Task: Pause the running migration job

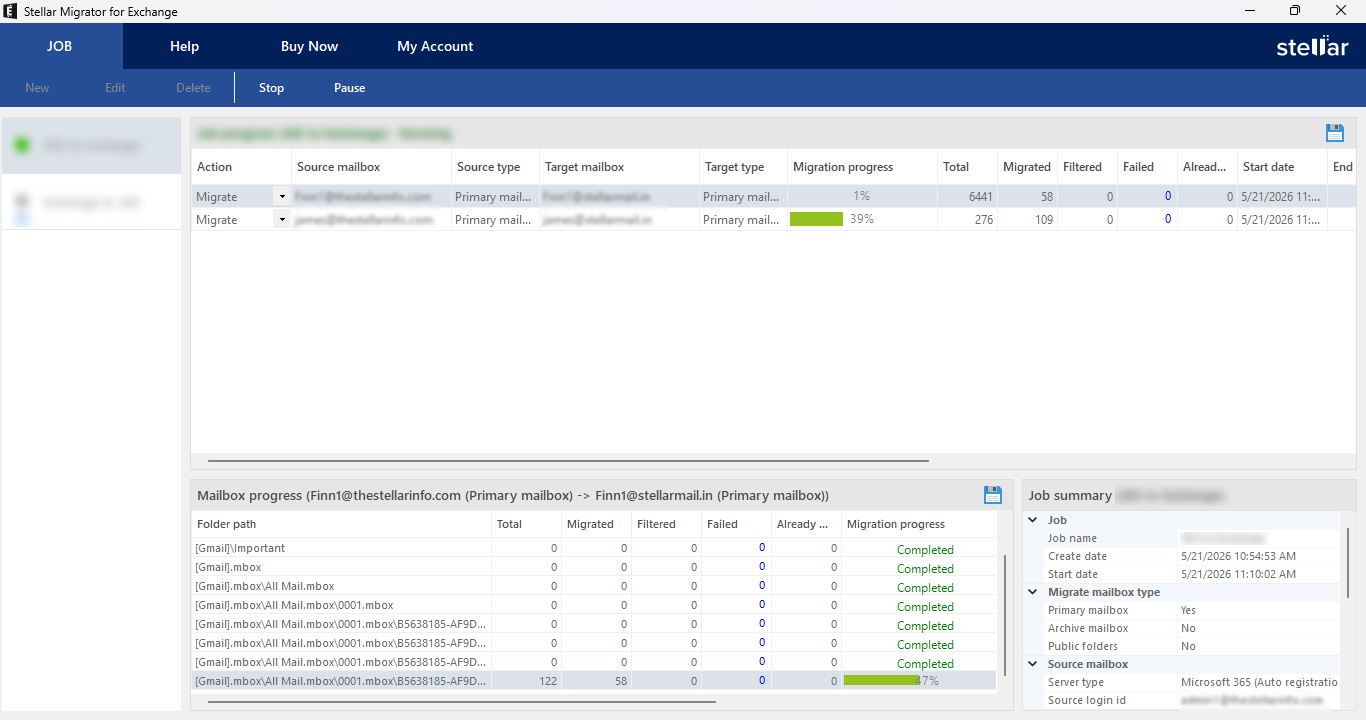Action: pos(349,88)
